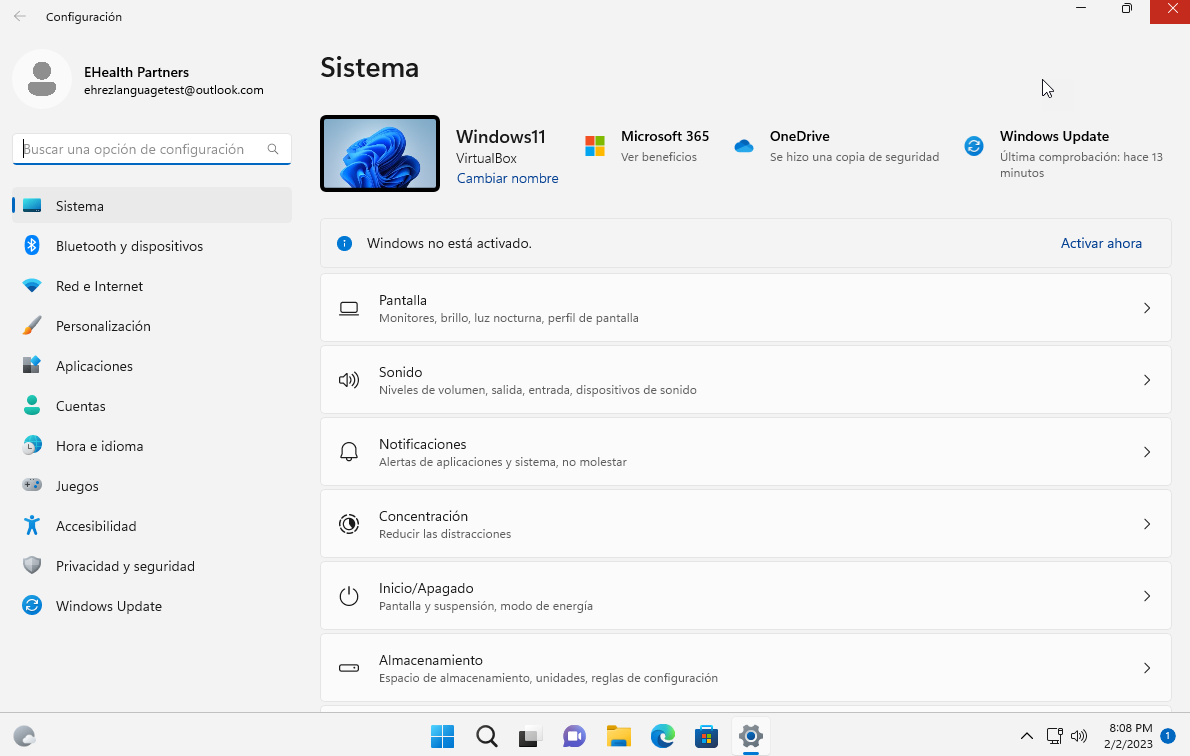The width and height of the screenshot is (1190, 756).
Task: Expand the Sonido settings row chevron
Action: (x=1147, y=380)
